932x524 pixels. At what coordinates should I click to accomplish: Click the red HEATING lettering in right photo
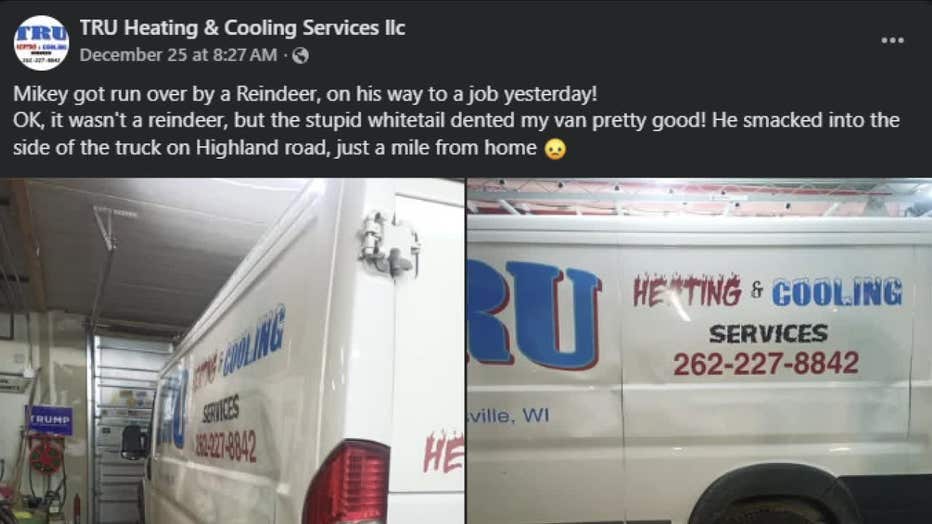[x=687, y=291]
